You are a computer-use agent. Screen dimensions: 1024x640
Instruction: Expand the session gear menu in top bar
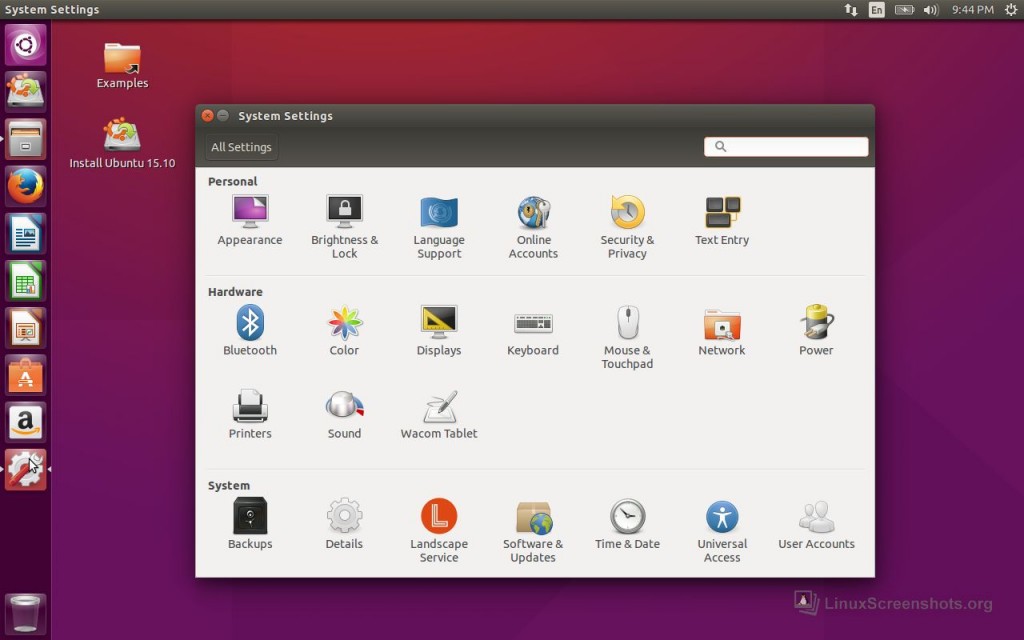(x=1011, y=10)
